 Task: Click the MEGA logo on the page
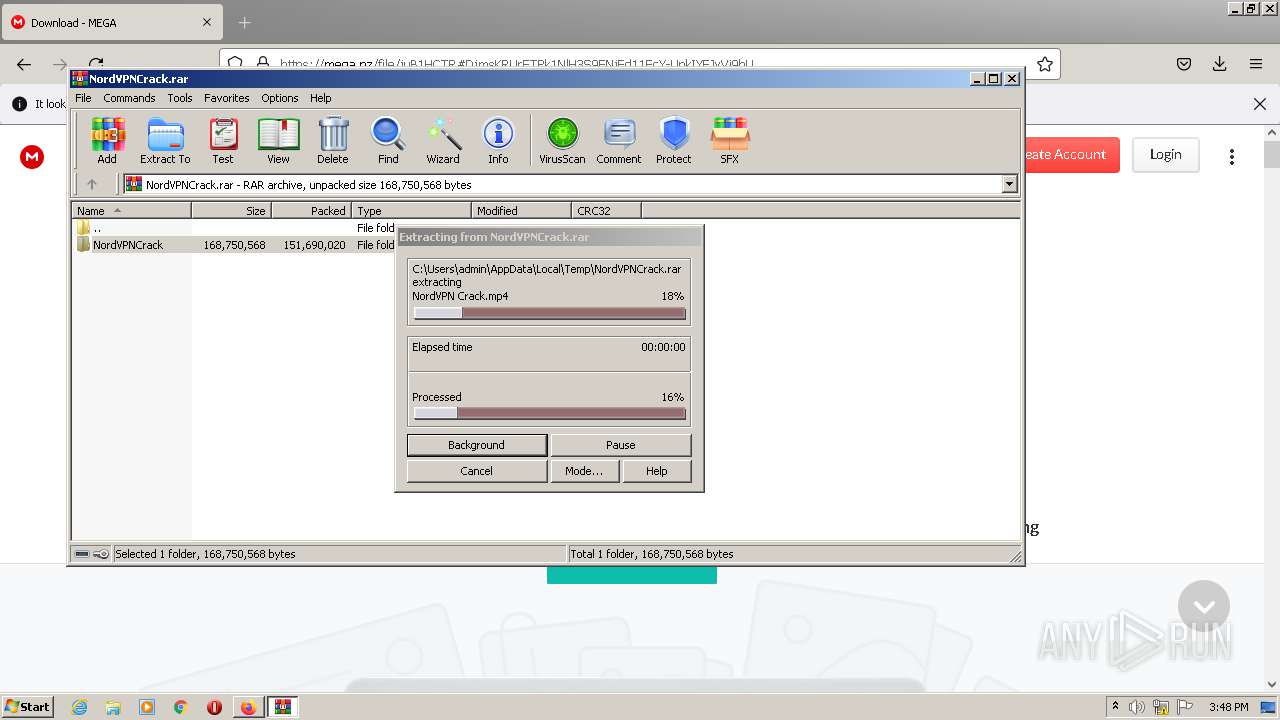click(32, 156)
